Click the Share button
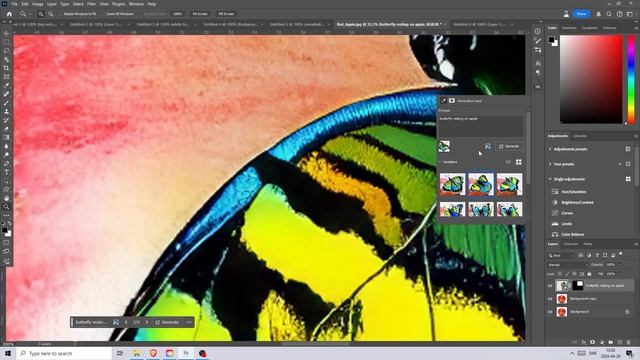The height and width of the screenshot is (360, 640). tap(581, 14)
